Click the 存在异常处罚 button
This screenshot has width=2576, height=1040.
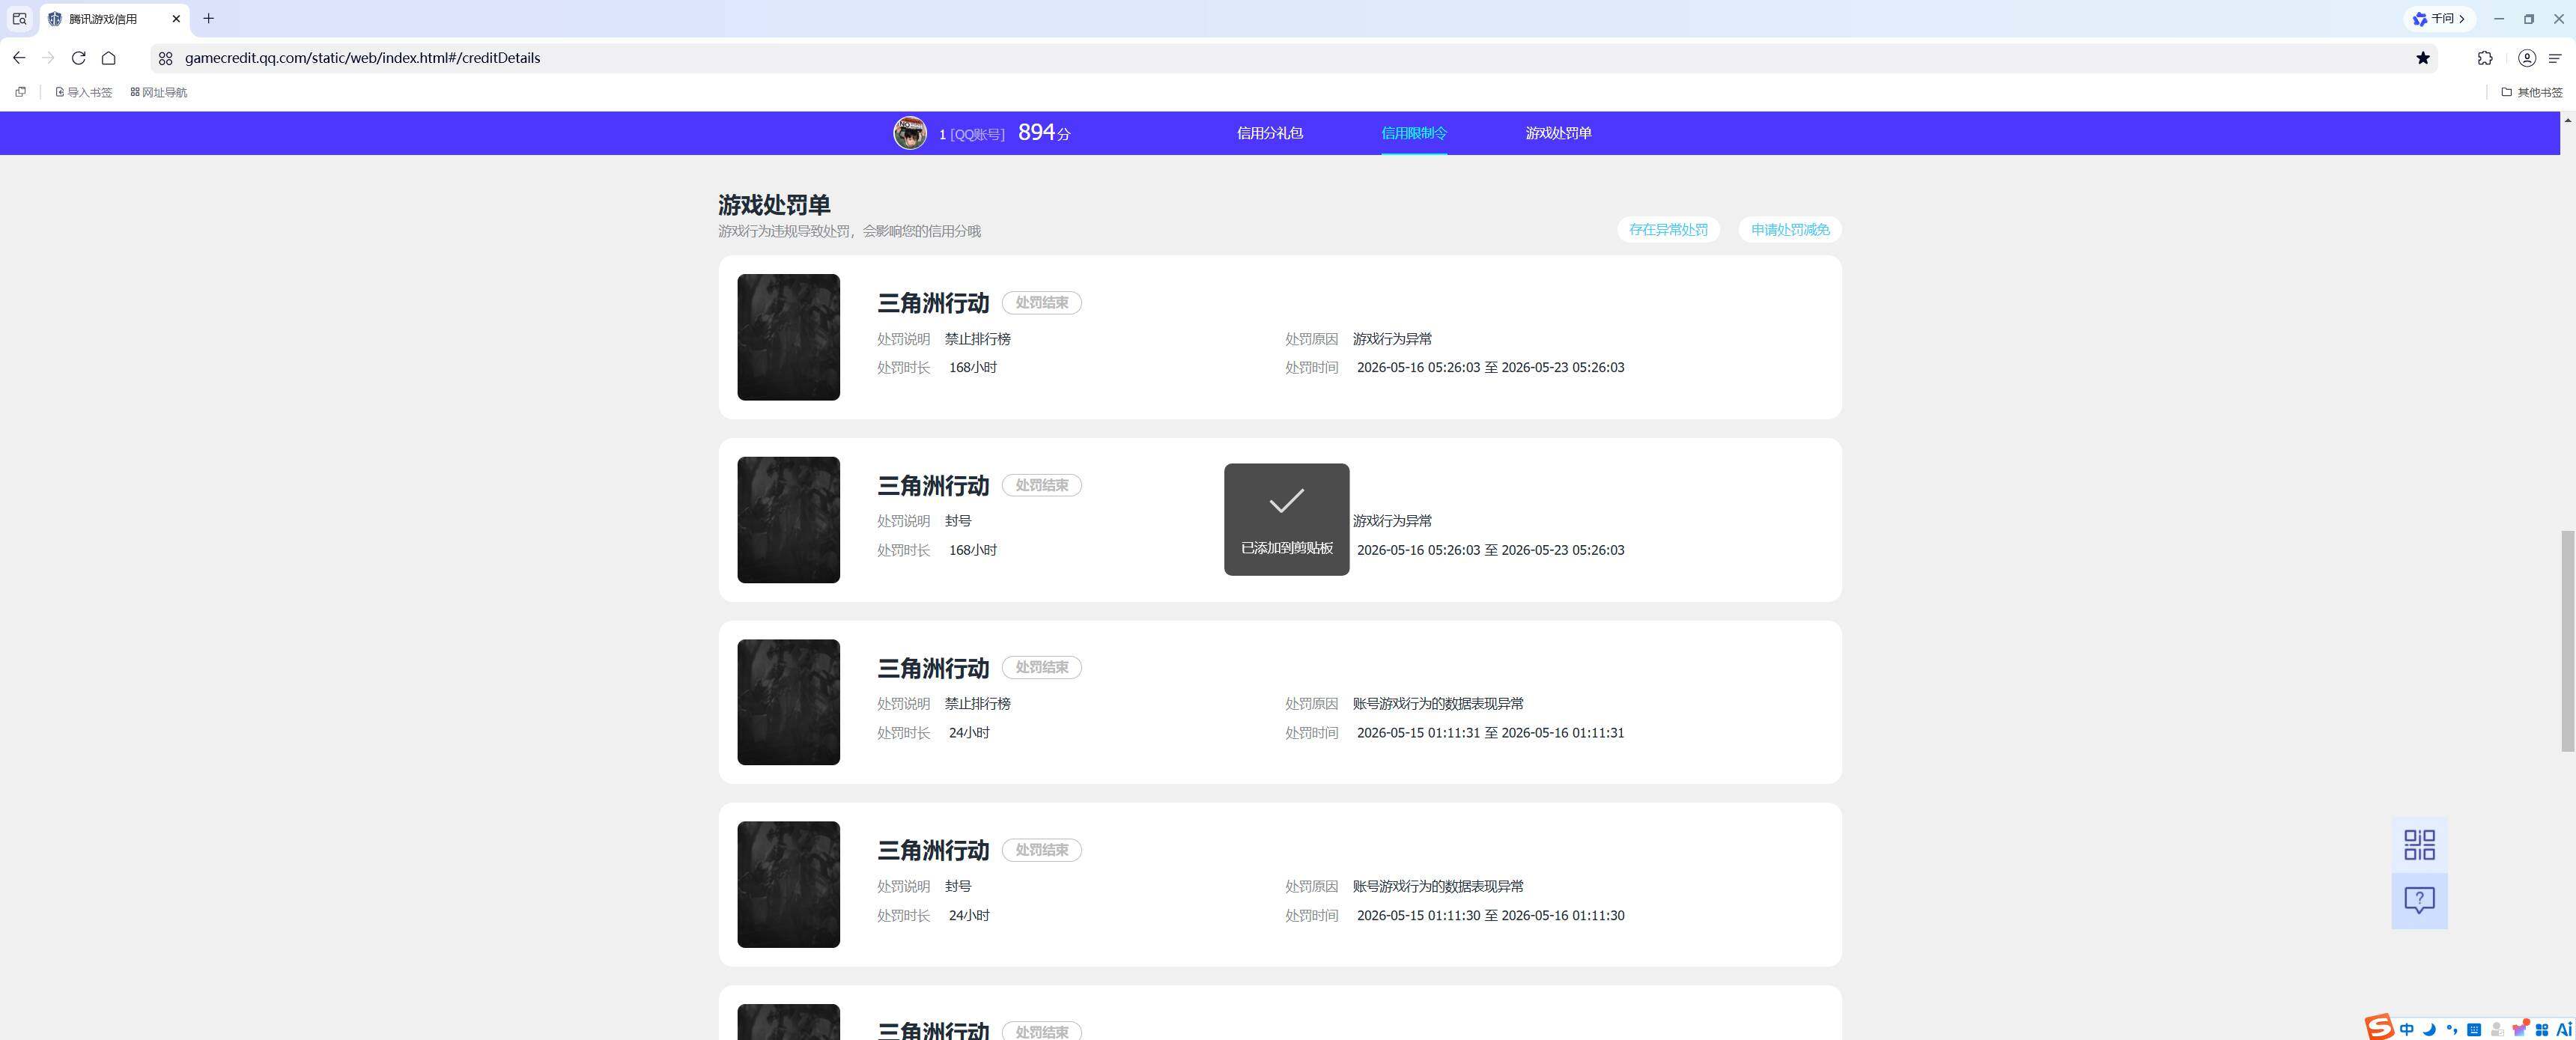click(x=1668, y=230)
